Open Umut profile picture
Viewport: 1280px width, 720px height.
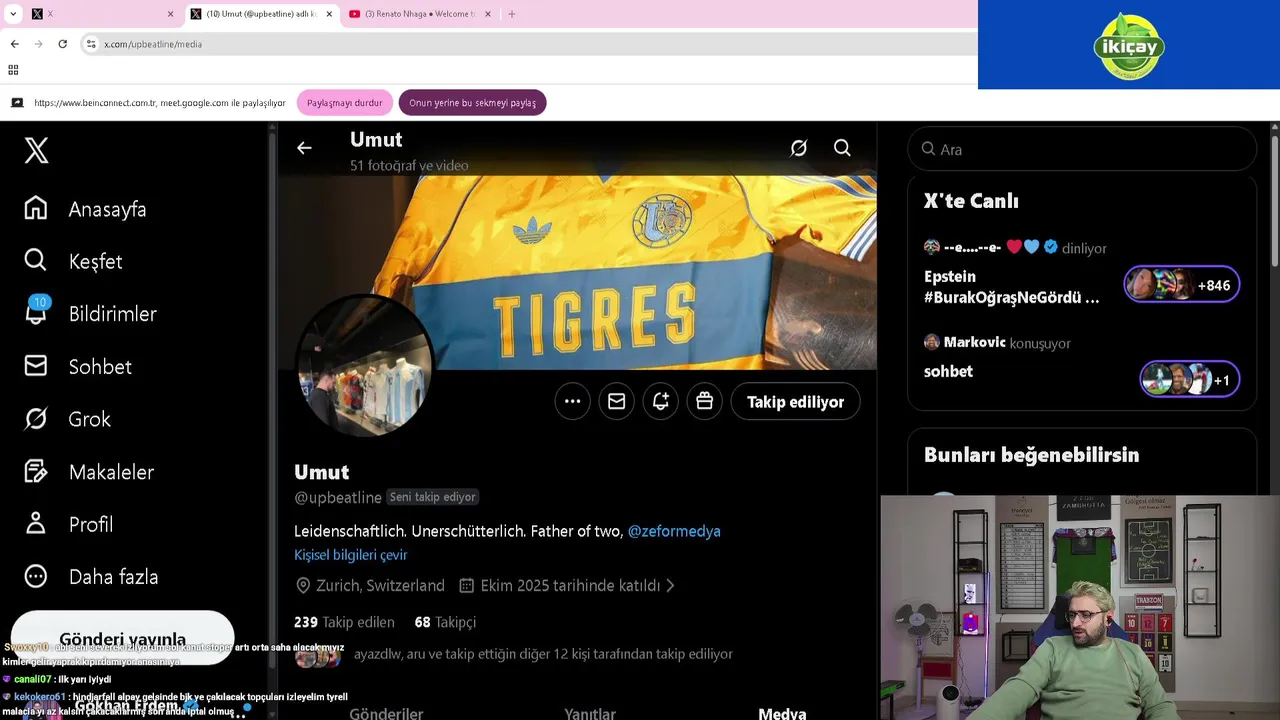pyautogui.click(x=365, y=366)
